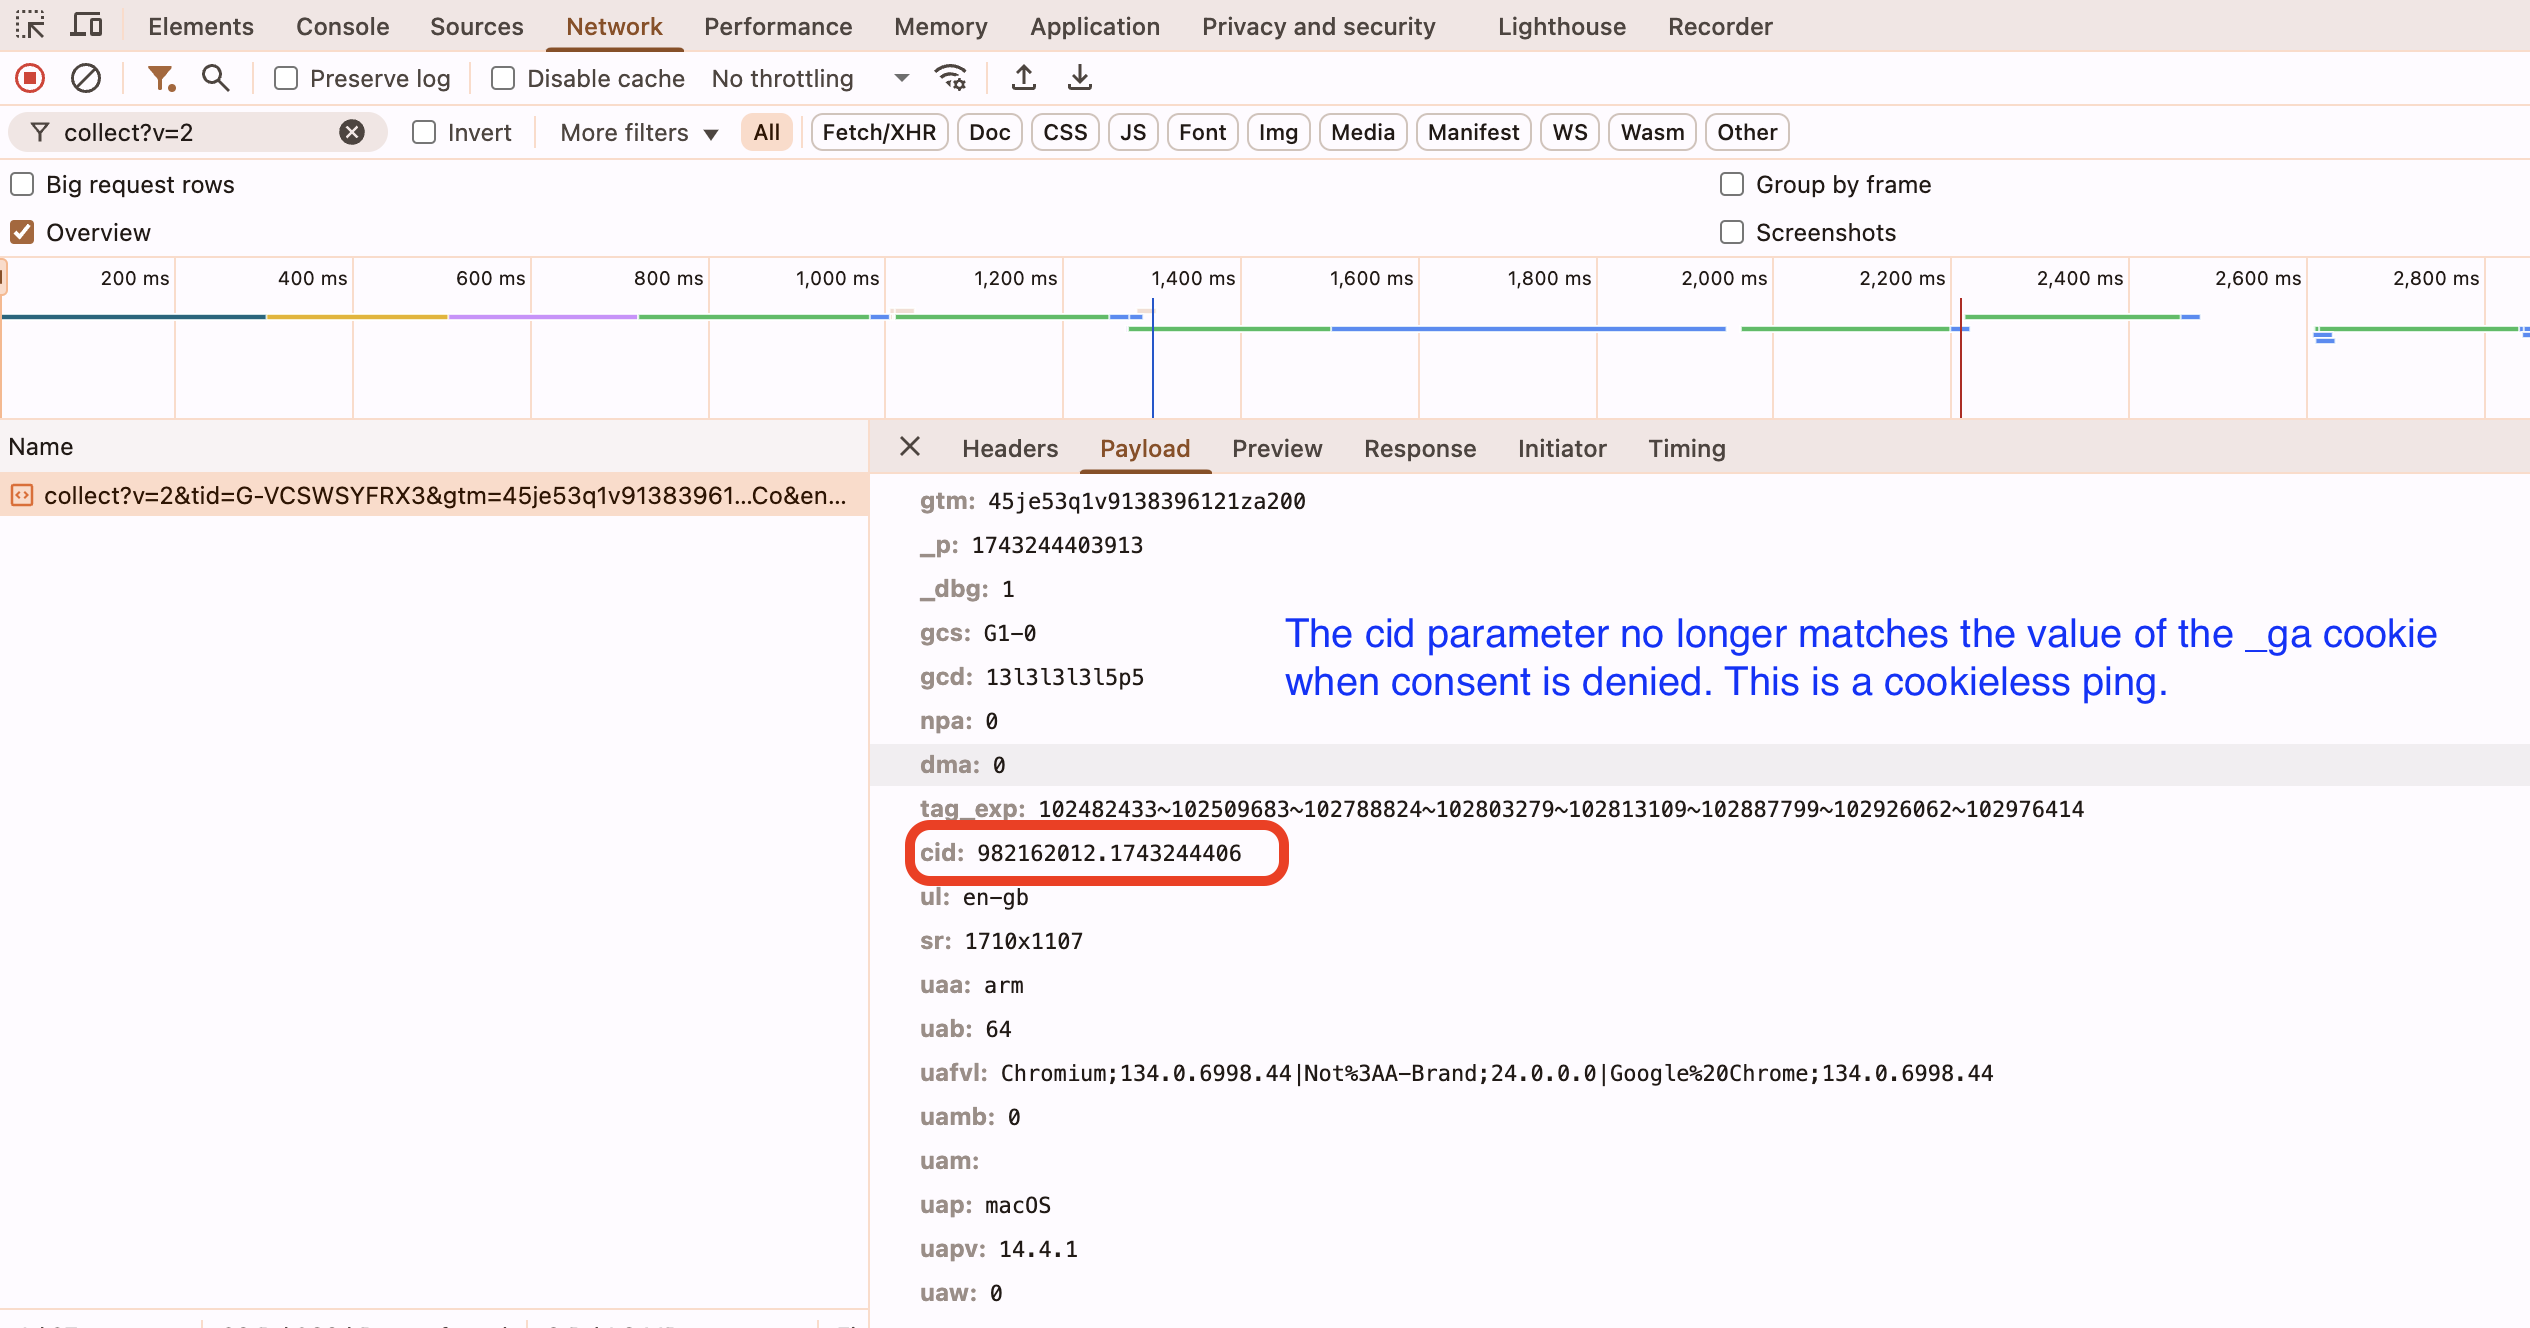The image size is (2530, 1328).
Task: Select the cid value 982162012.1743244406
Action: 1109,853
